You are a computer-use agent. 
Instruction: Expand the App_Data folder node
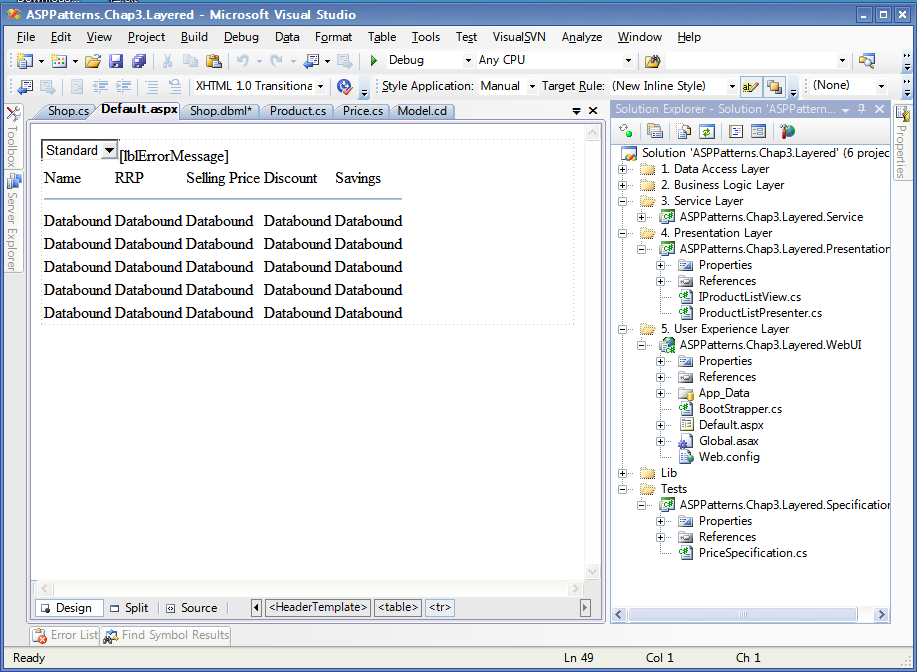pyautogui.click(x=660, y=394)
